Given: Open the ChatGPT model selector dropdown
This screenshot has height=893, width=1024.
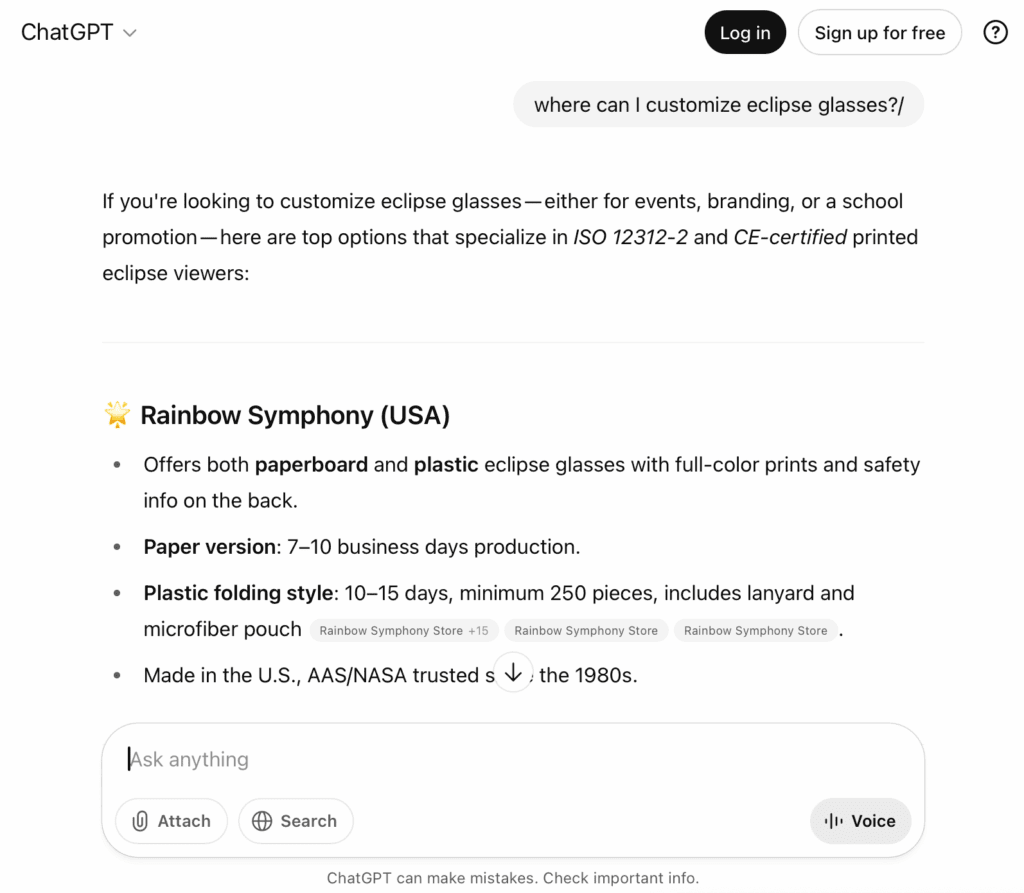Looking at the screenshot, I should click(79, 32).
